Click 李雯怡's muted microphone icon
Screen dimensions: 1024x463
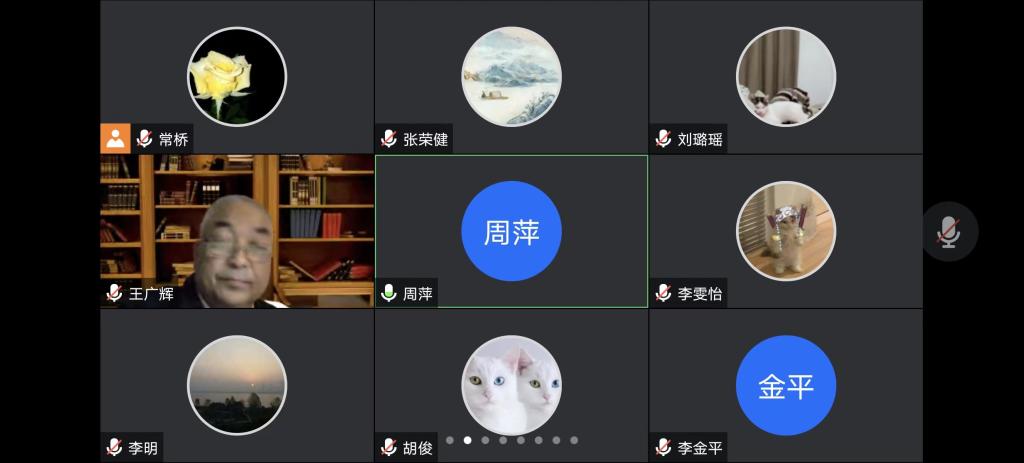pyautogui.click(x=663, y=293)
